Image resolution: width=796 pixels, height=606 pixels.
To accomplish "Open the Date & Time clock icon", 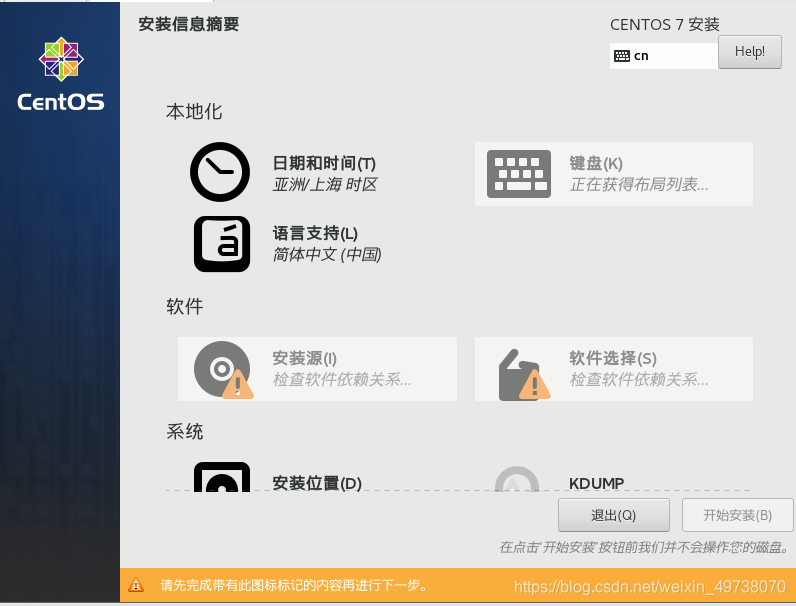I will (220, 172).
